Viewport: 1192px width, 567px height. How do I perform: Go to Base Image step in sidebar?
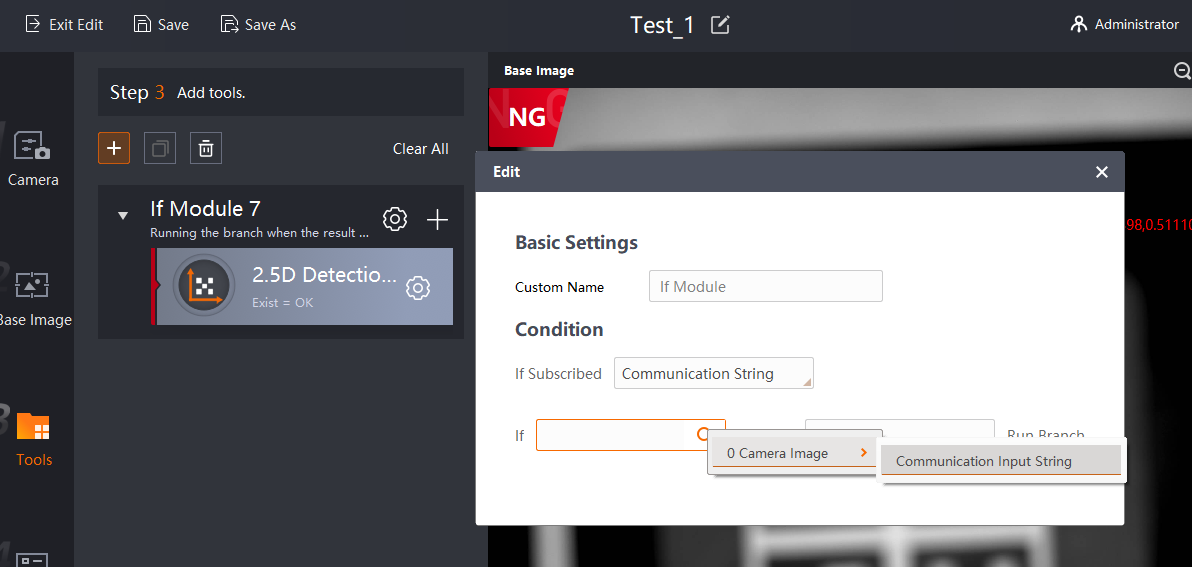(x=33, y=298)
